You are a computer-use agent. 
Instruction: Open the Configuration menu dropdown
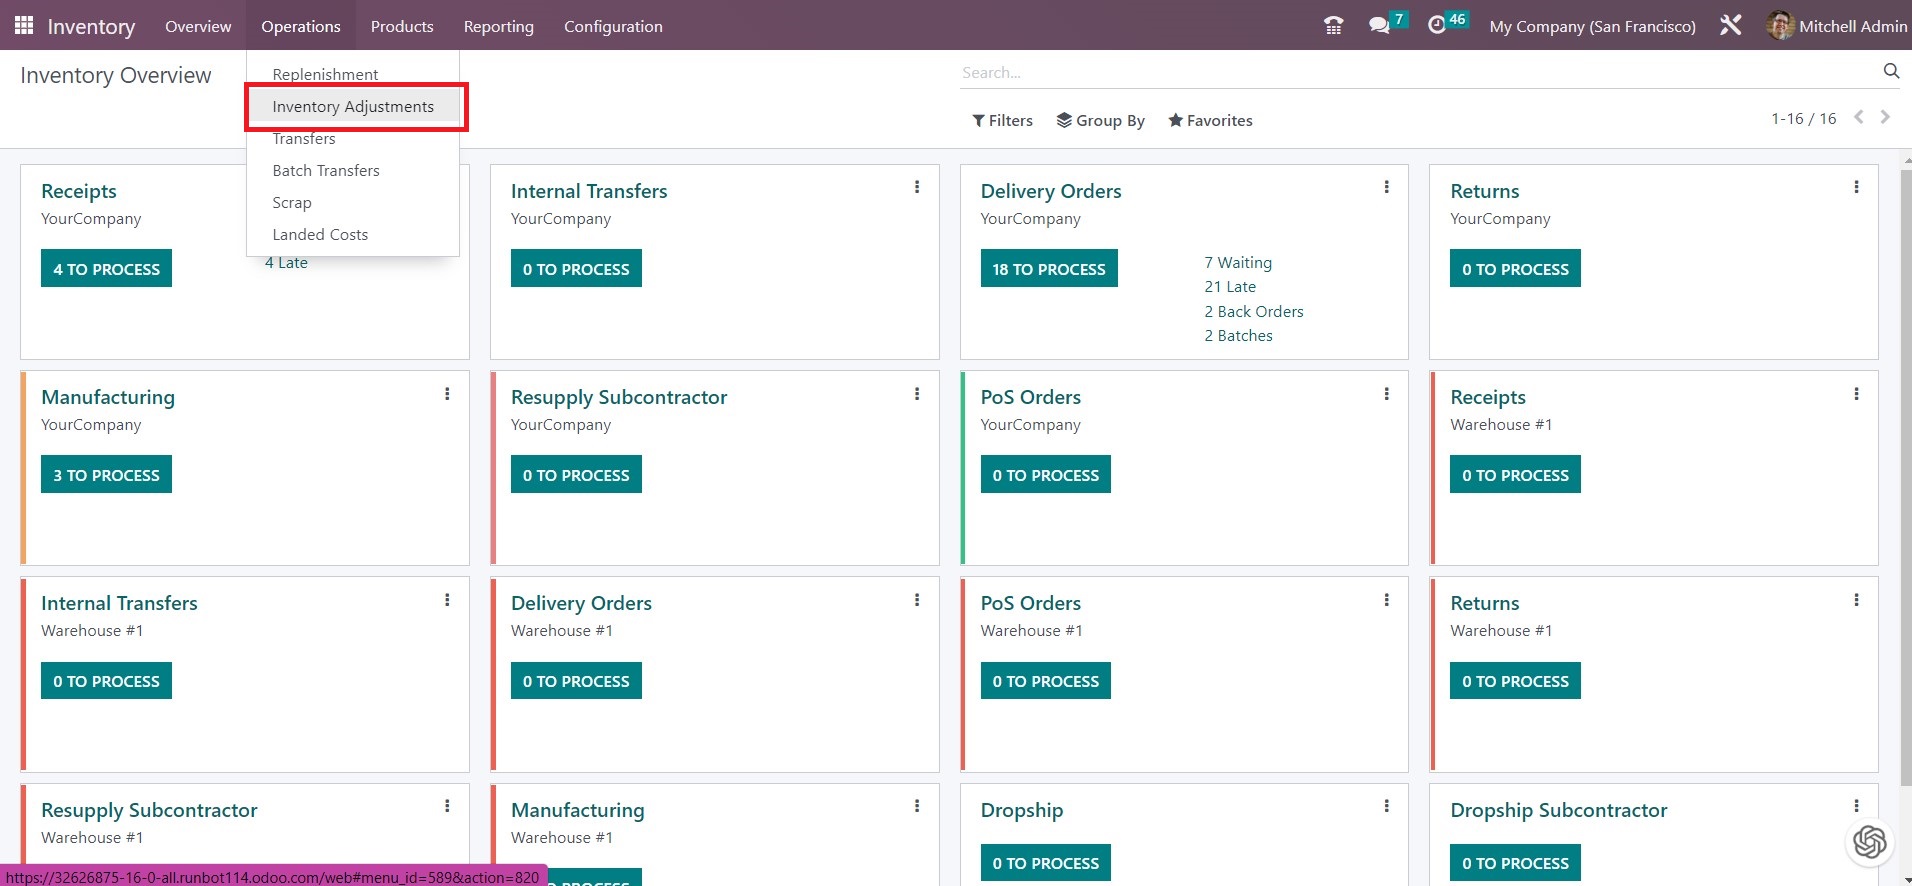613,26
